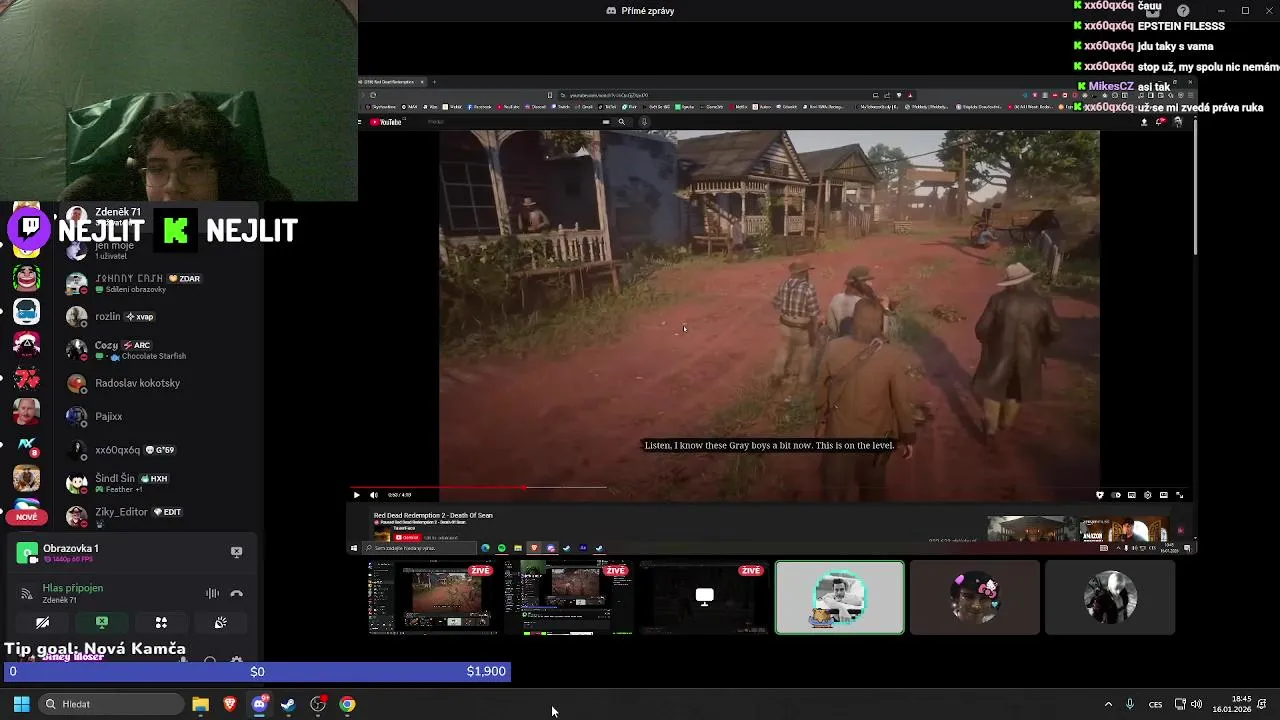1280x720 pixels.
Task: Open Google Chrome from the taskbar
Action: click(347, 704)
